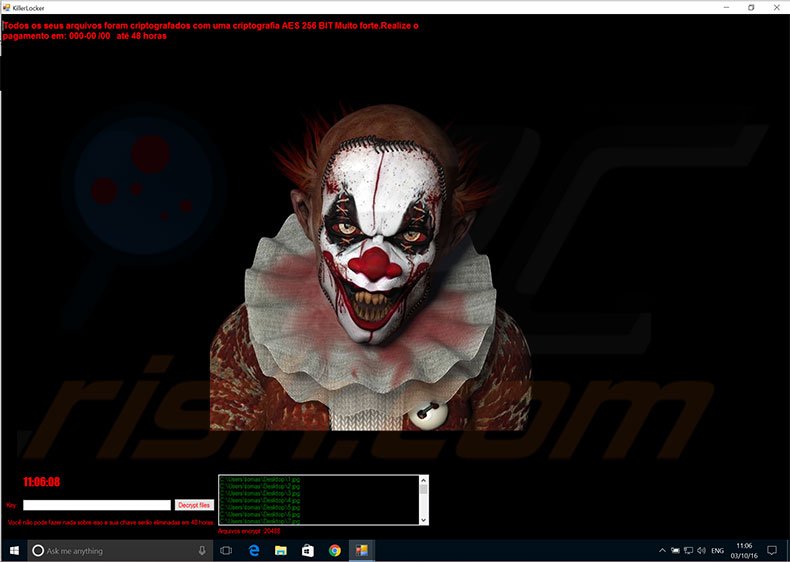The width and height of the screenshot is (790, 562).
Task: Close the KillerLocker window
Action: (x=776, y=8)
